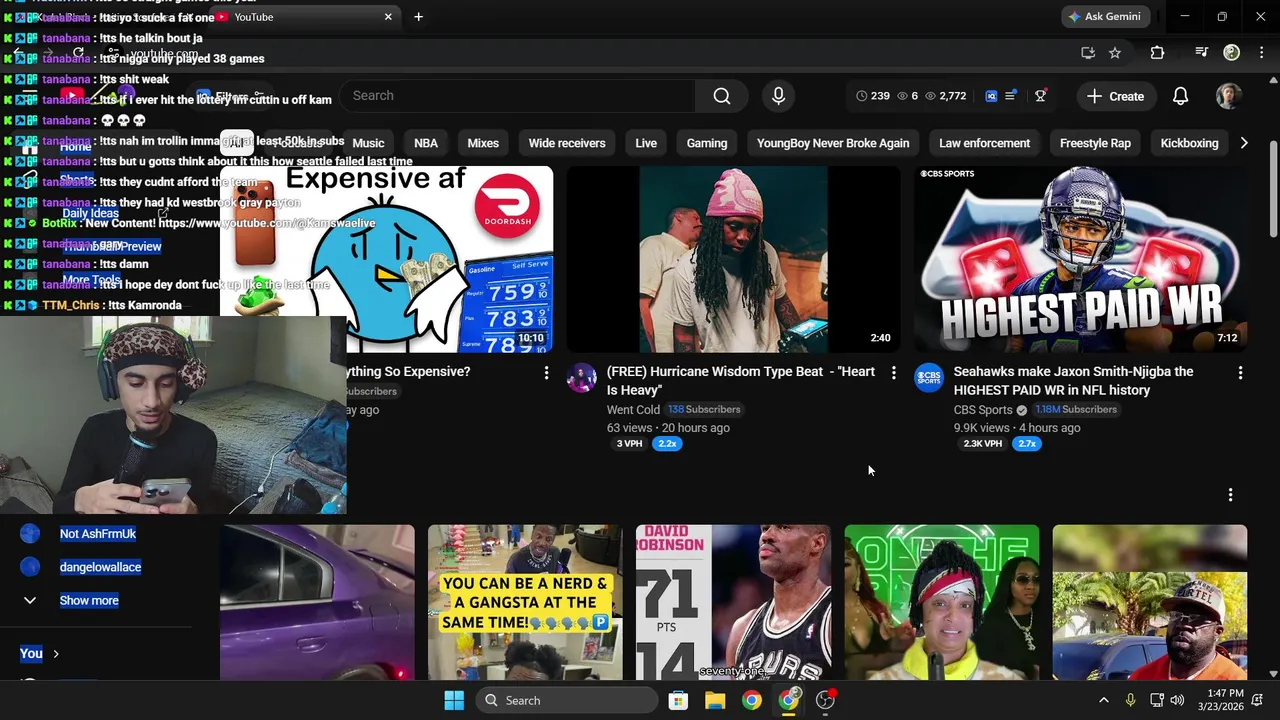Open Windows Start menu
Viewport: 1280px width, 720px height.
click(x=454, y=700)
